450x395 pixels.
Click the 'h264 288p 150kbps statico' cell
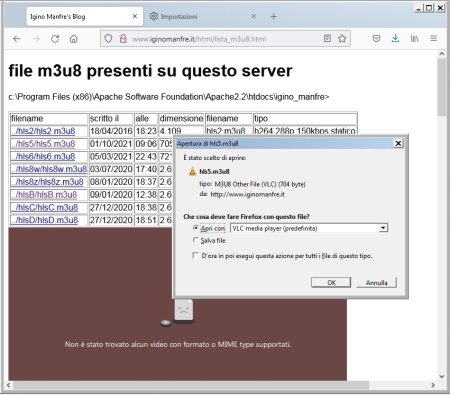(305, 131)
